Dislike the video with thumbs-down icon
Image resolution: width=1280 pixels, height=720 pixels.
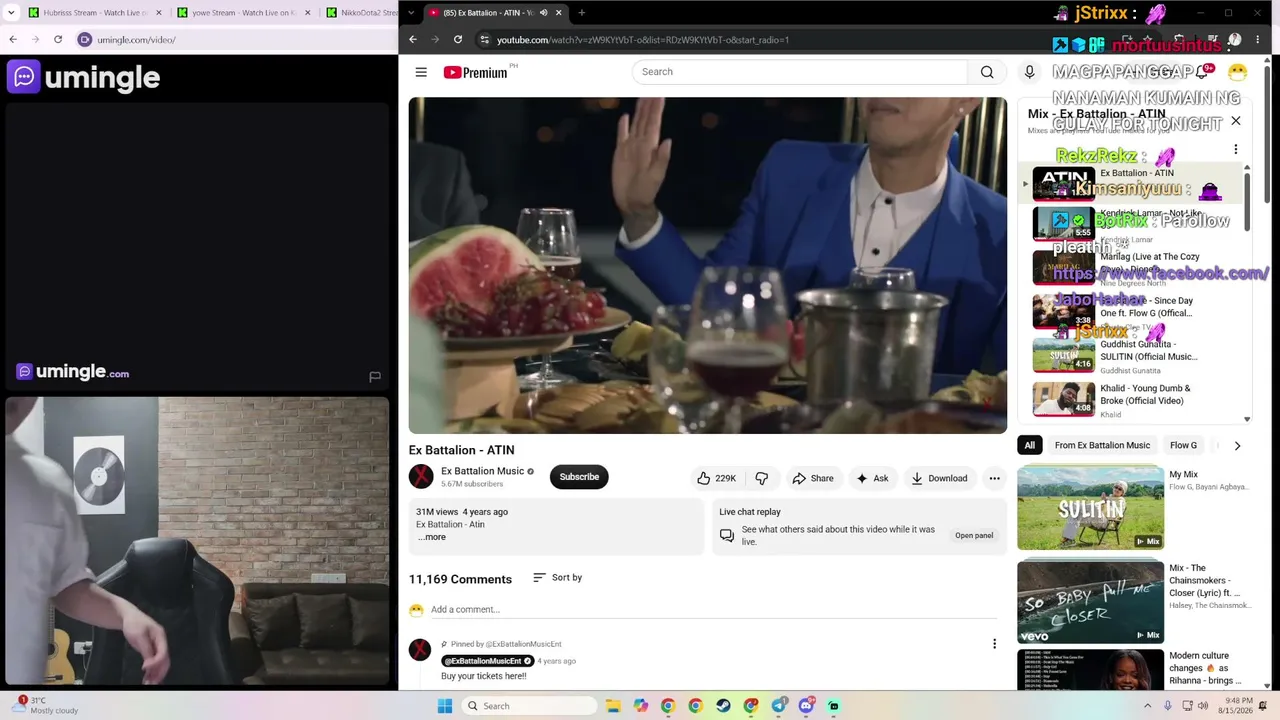pyautogui.click(x=762, y=478)
